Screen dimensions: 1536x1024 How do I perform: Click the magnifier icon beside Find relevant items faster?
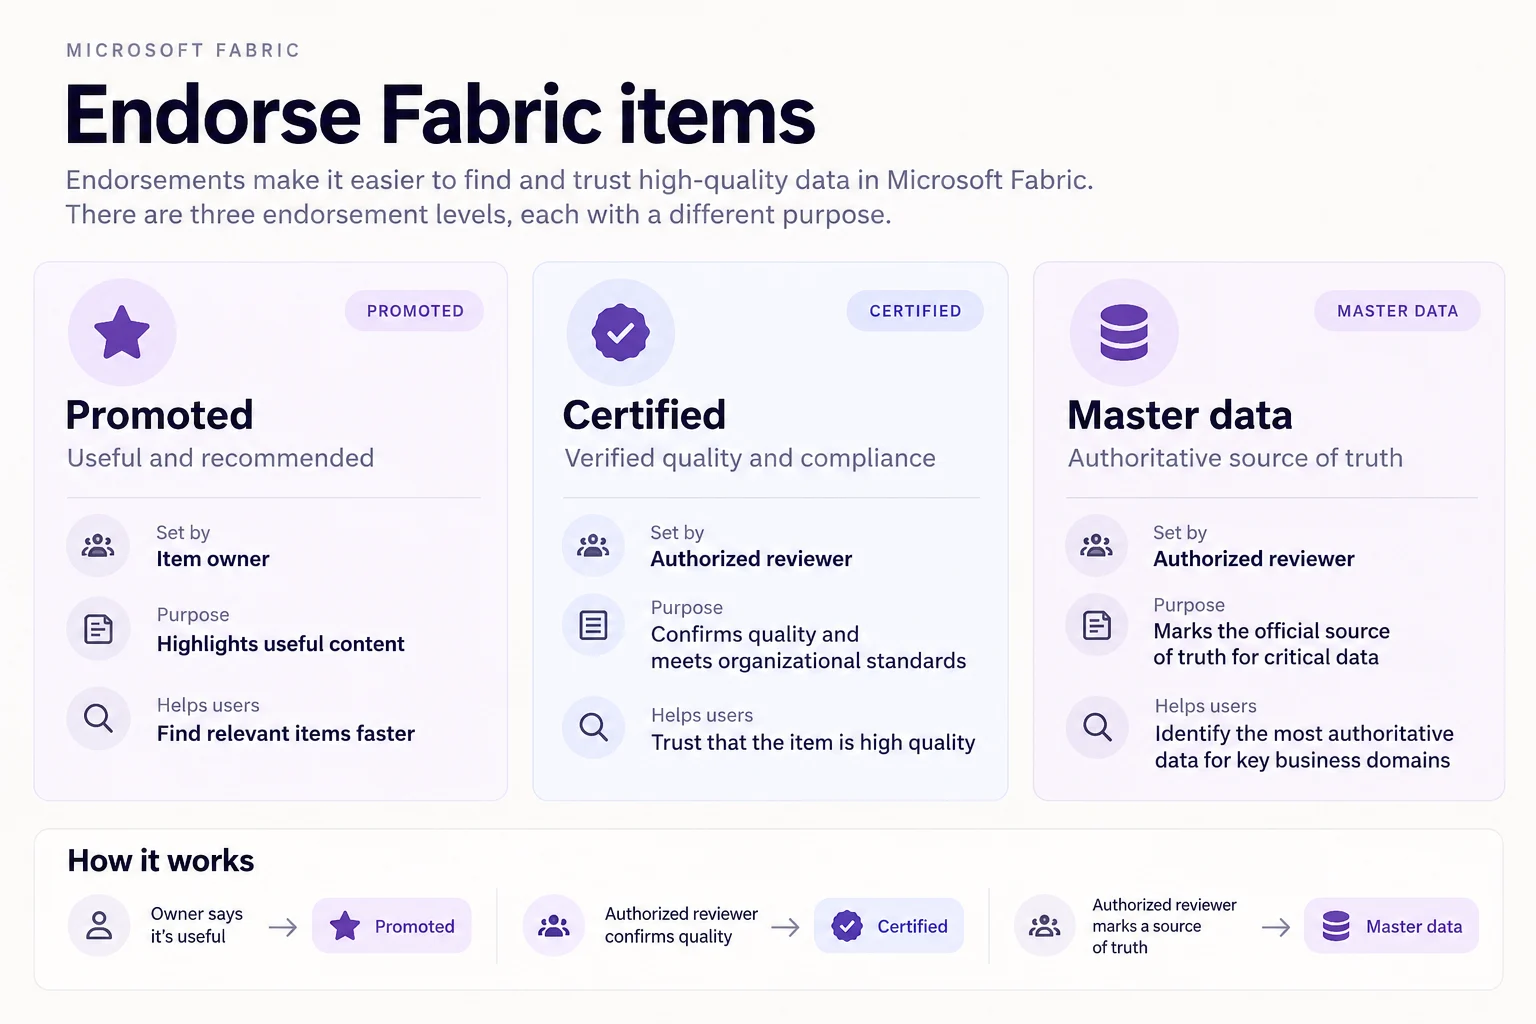pyautogui.click(x=98, y=718)
